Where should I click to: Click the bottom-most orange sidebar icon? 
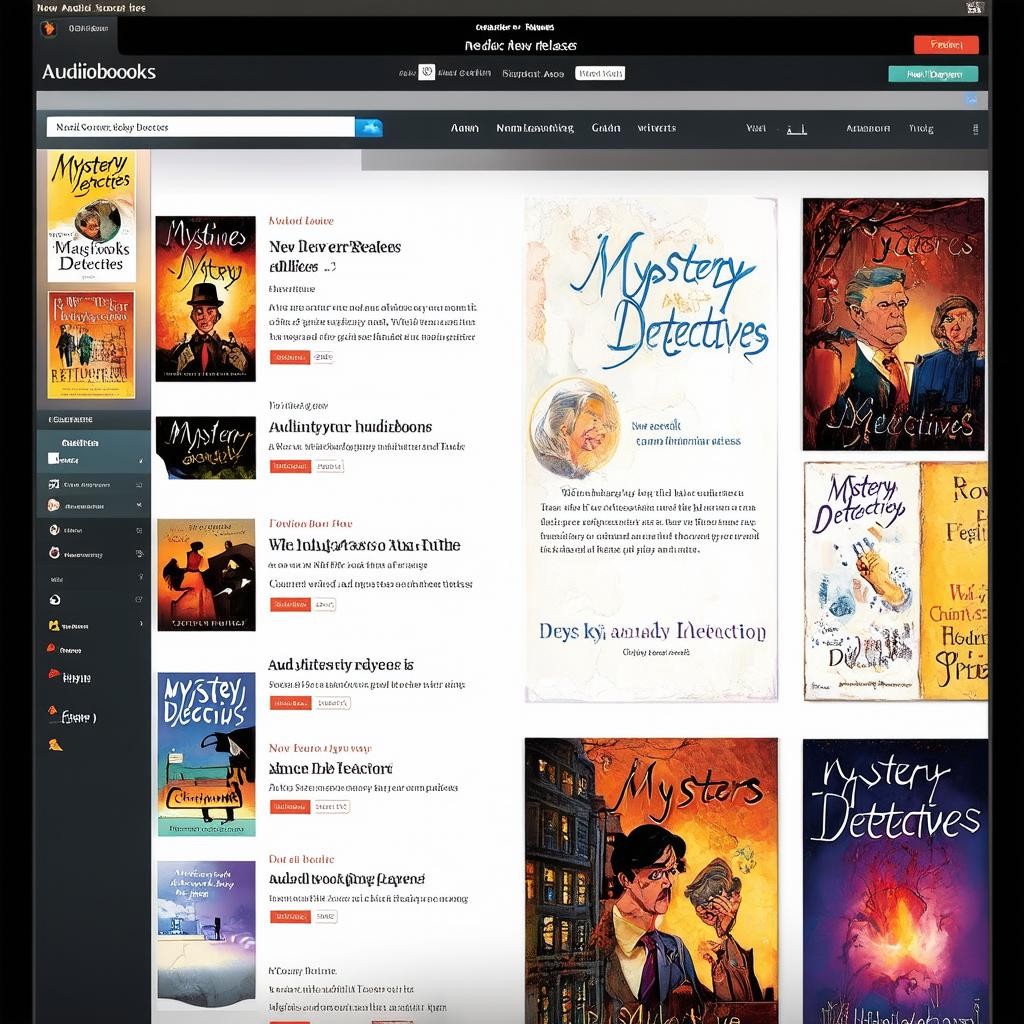tap(55, 744)
